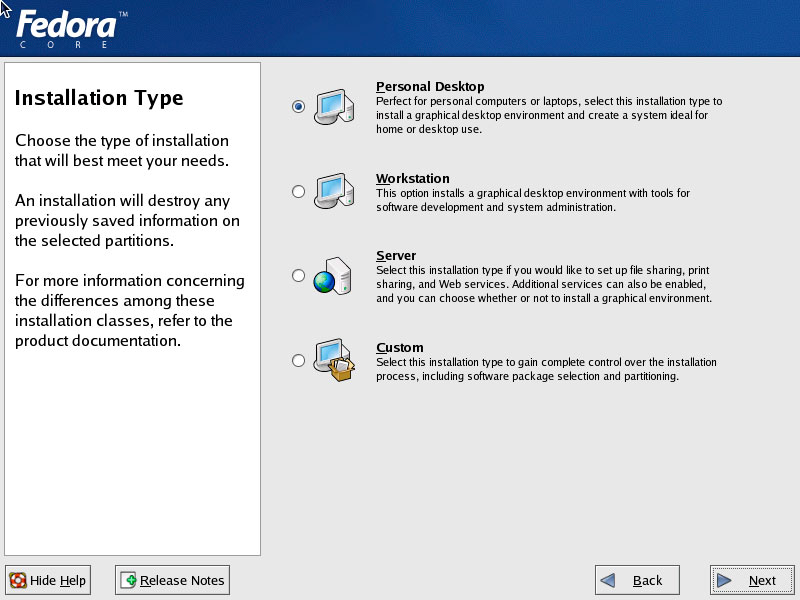Click the bold Workstation label text
This screenshot has width=800, height=600.
pyautogui.click(x=413, y=179)
